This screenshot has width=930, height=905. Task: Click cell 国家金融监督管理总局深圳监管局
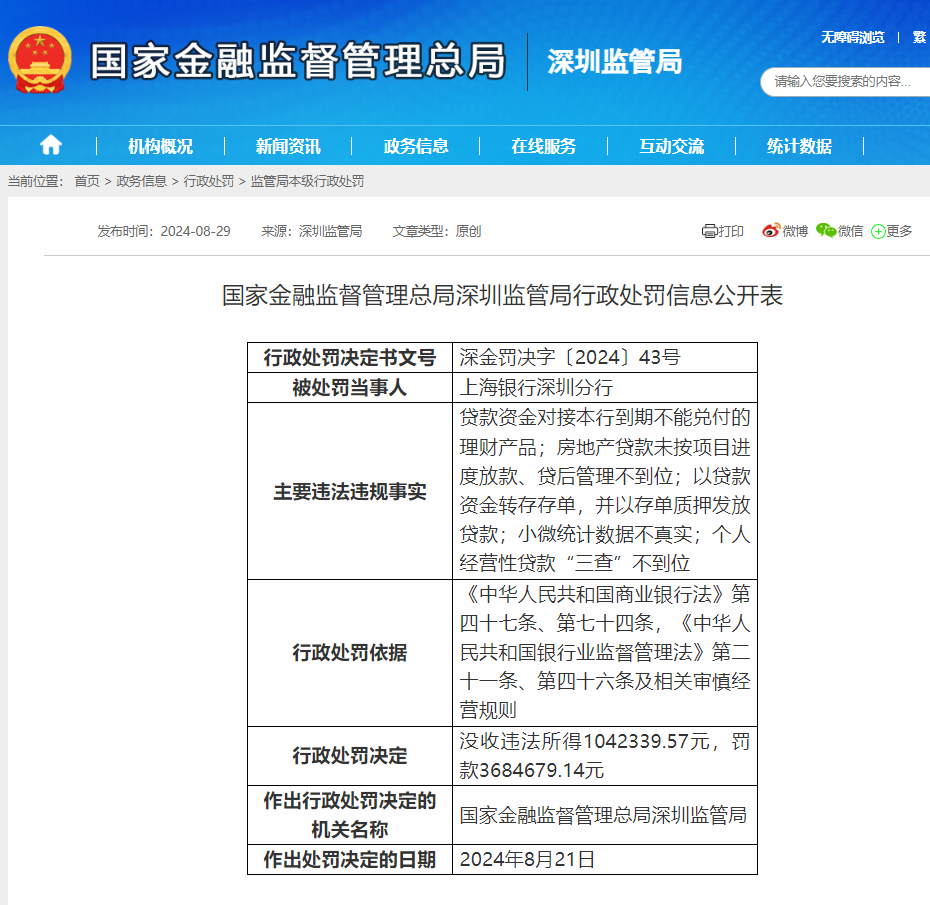(x=604, y=815)
